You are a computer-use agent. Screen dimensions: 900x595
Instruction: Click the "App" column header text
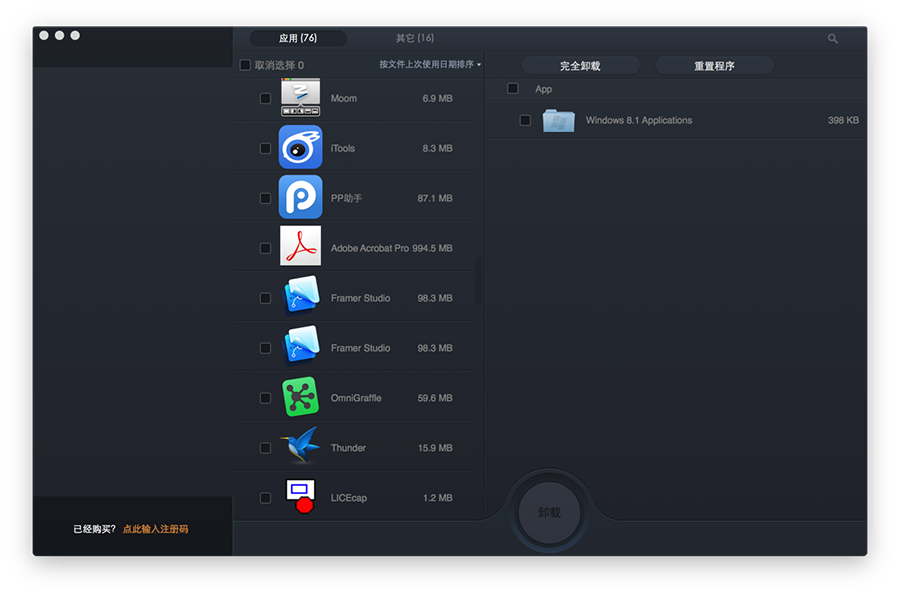544,89
